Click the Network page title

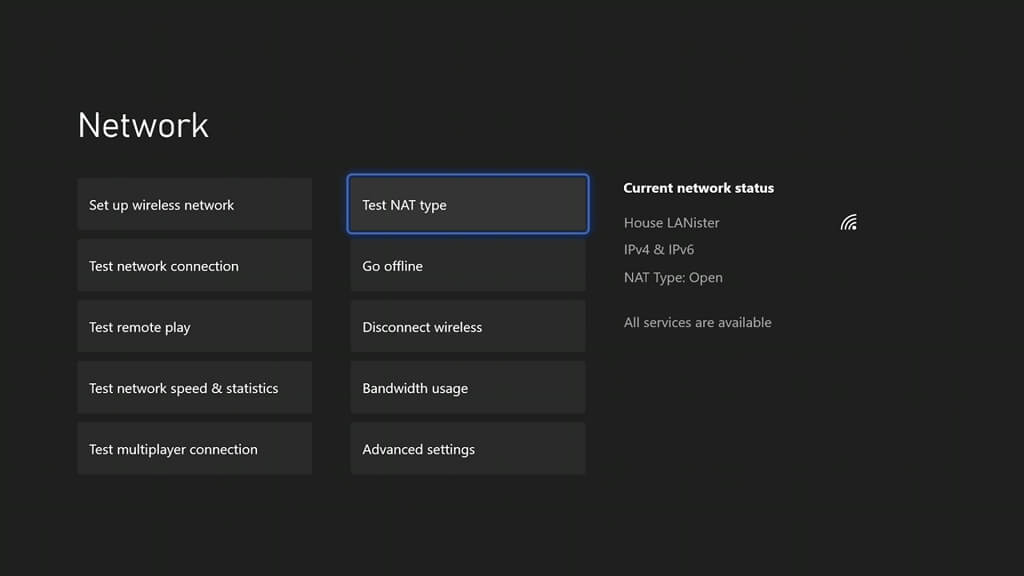pos(142,124)
